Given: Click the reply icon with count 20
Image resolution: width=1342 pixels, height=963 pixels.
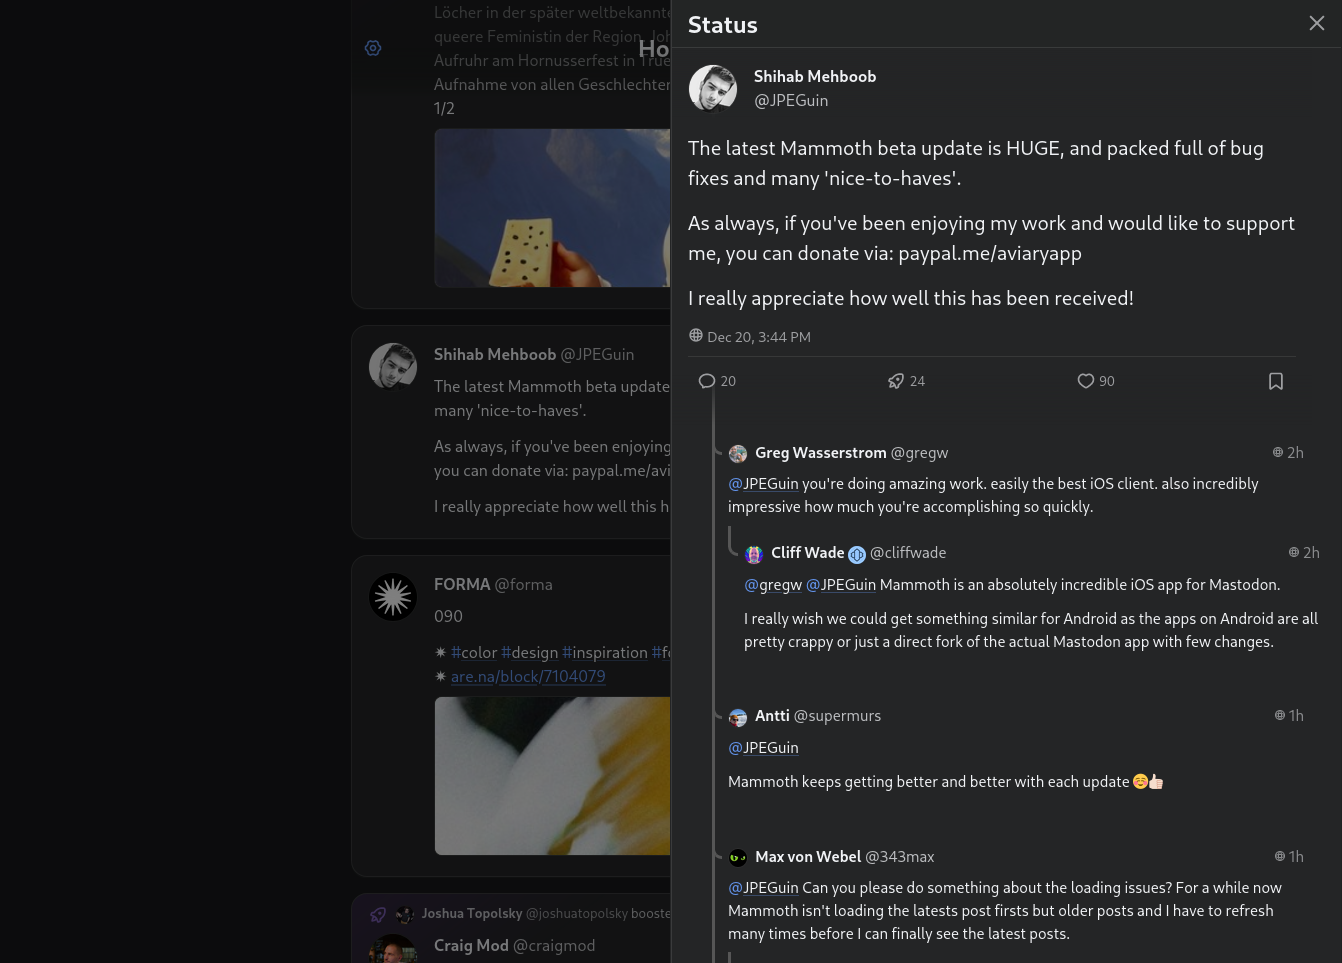Looking at the screenshot, I should tap(707, 381).
